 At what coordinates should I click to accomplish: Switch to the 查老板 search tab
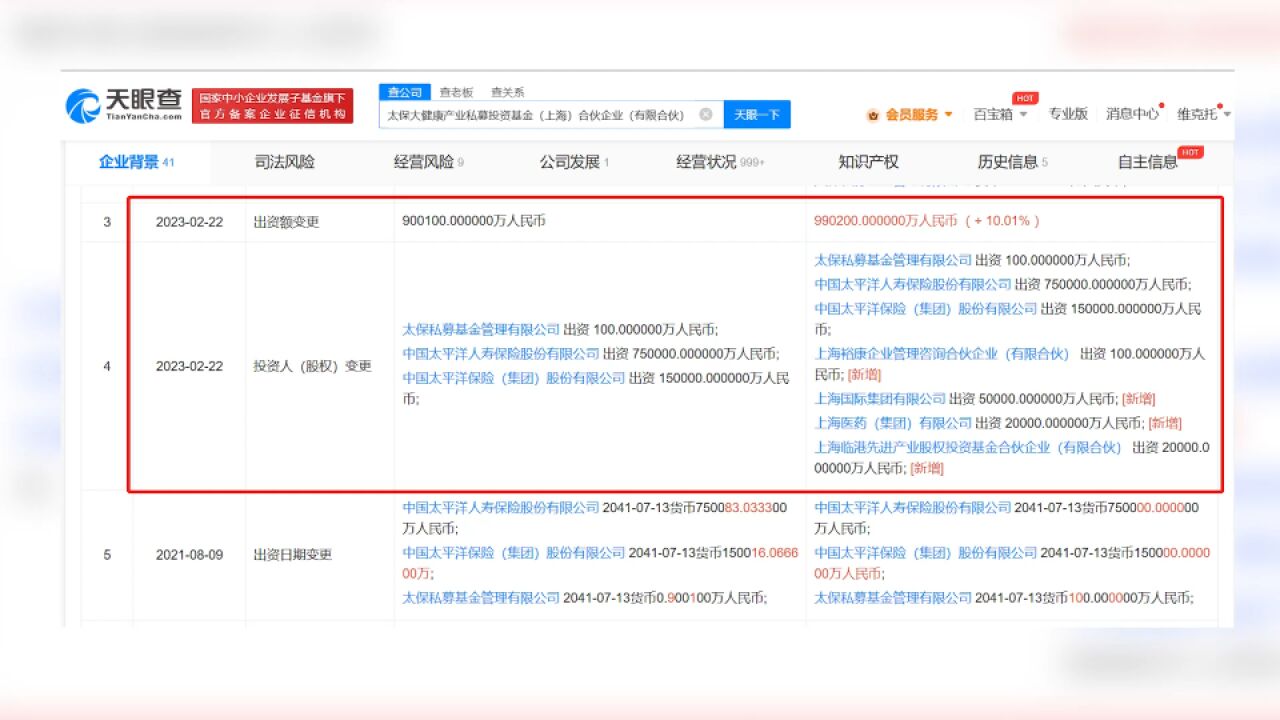click(457, 92)
